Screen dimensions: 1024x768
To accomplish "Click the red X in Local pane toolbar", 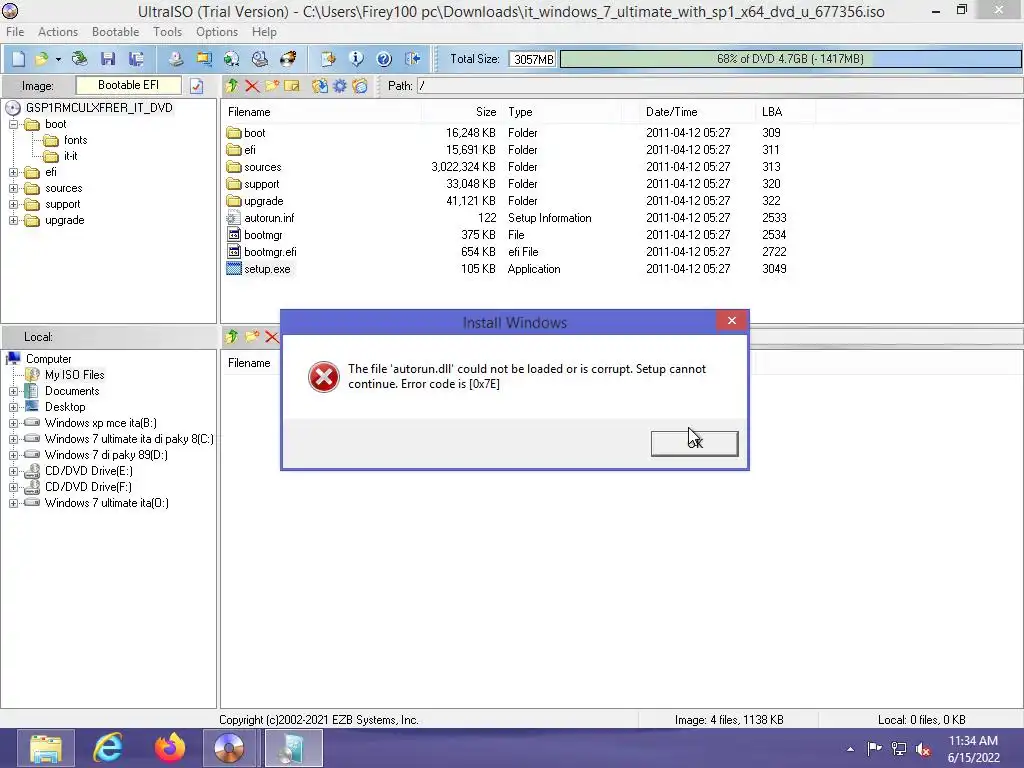I will [272, 337].
